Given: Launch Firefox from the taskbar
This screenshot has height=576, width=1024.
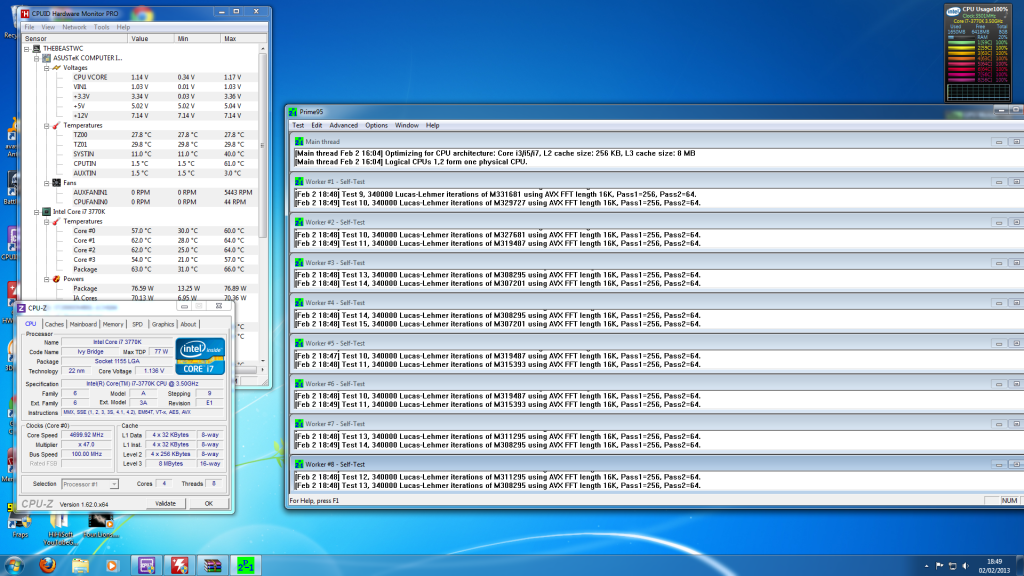Looking at the screenshot, I should coord(47,565).
